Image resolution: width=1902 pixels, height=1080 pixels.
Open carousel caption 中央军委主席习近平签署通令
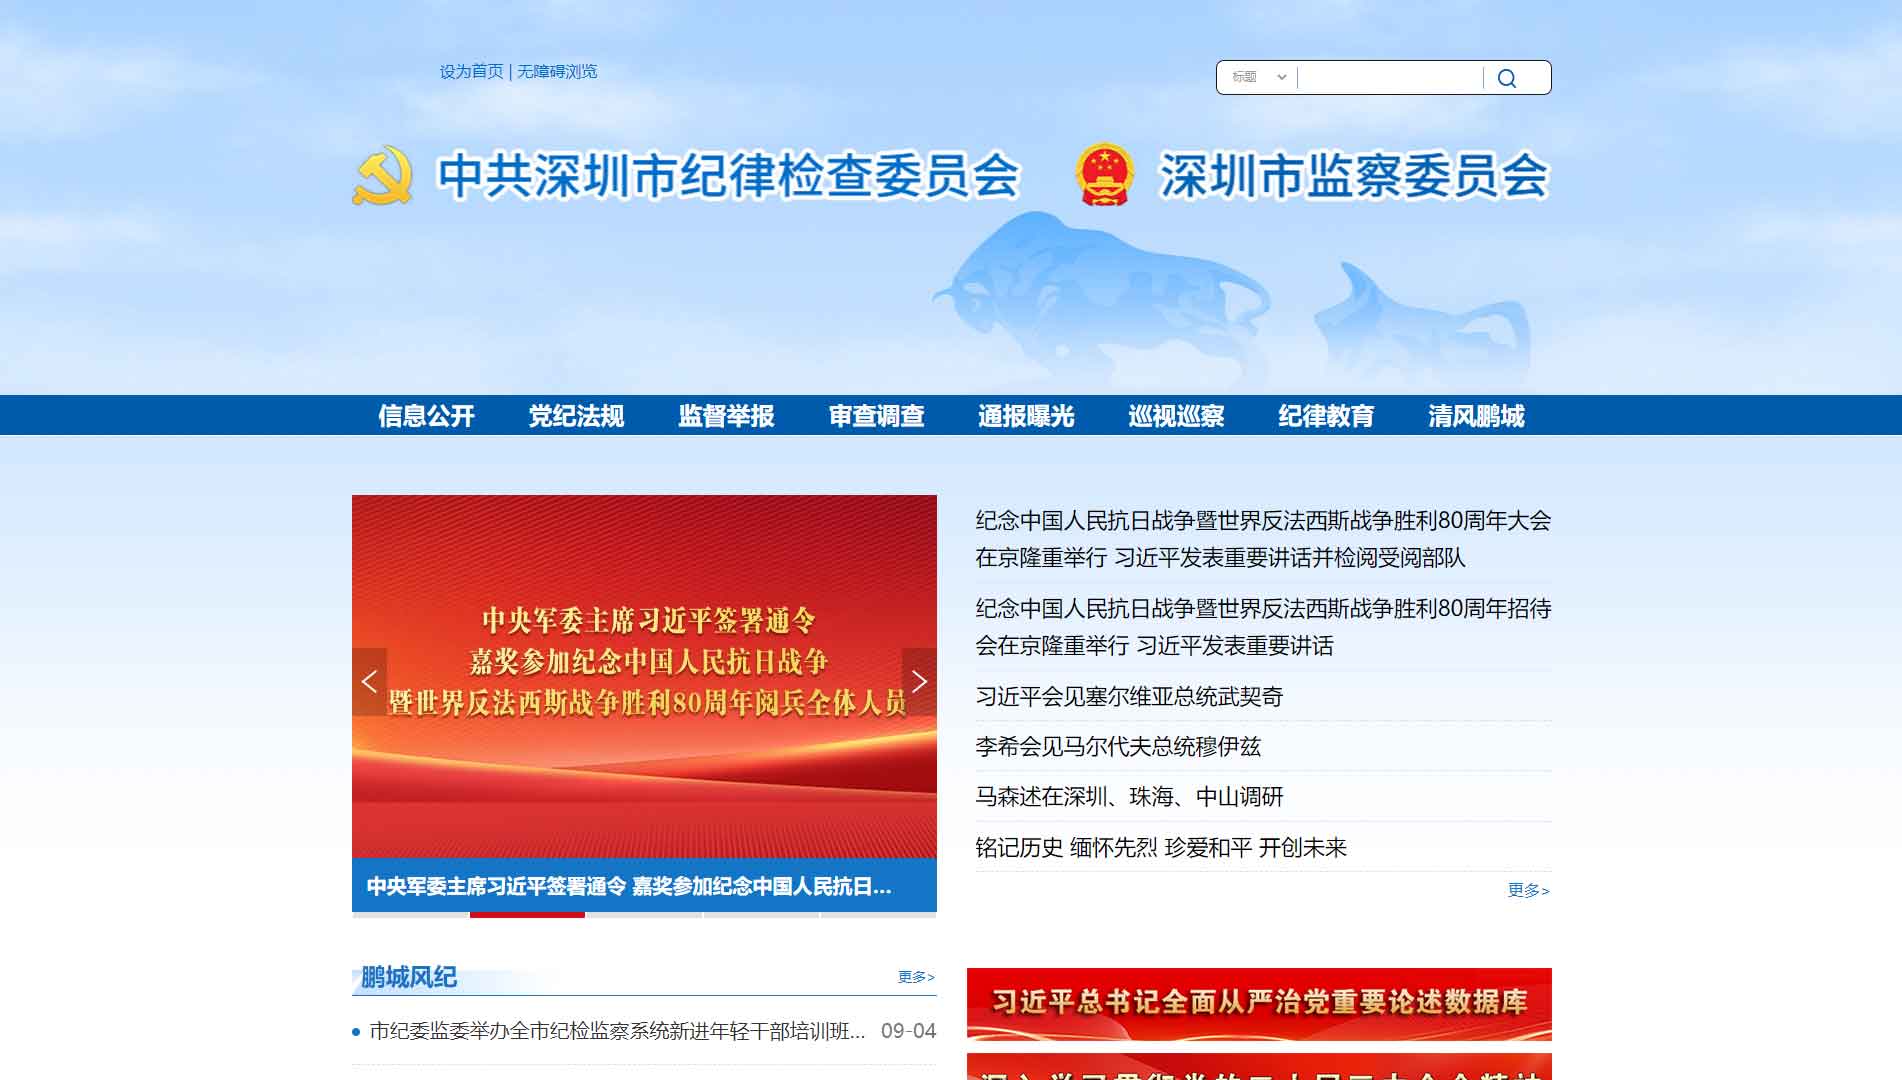pos(629,886)
